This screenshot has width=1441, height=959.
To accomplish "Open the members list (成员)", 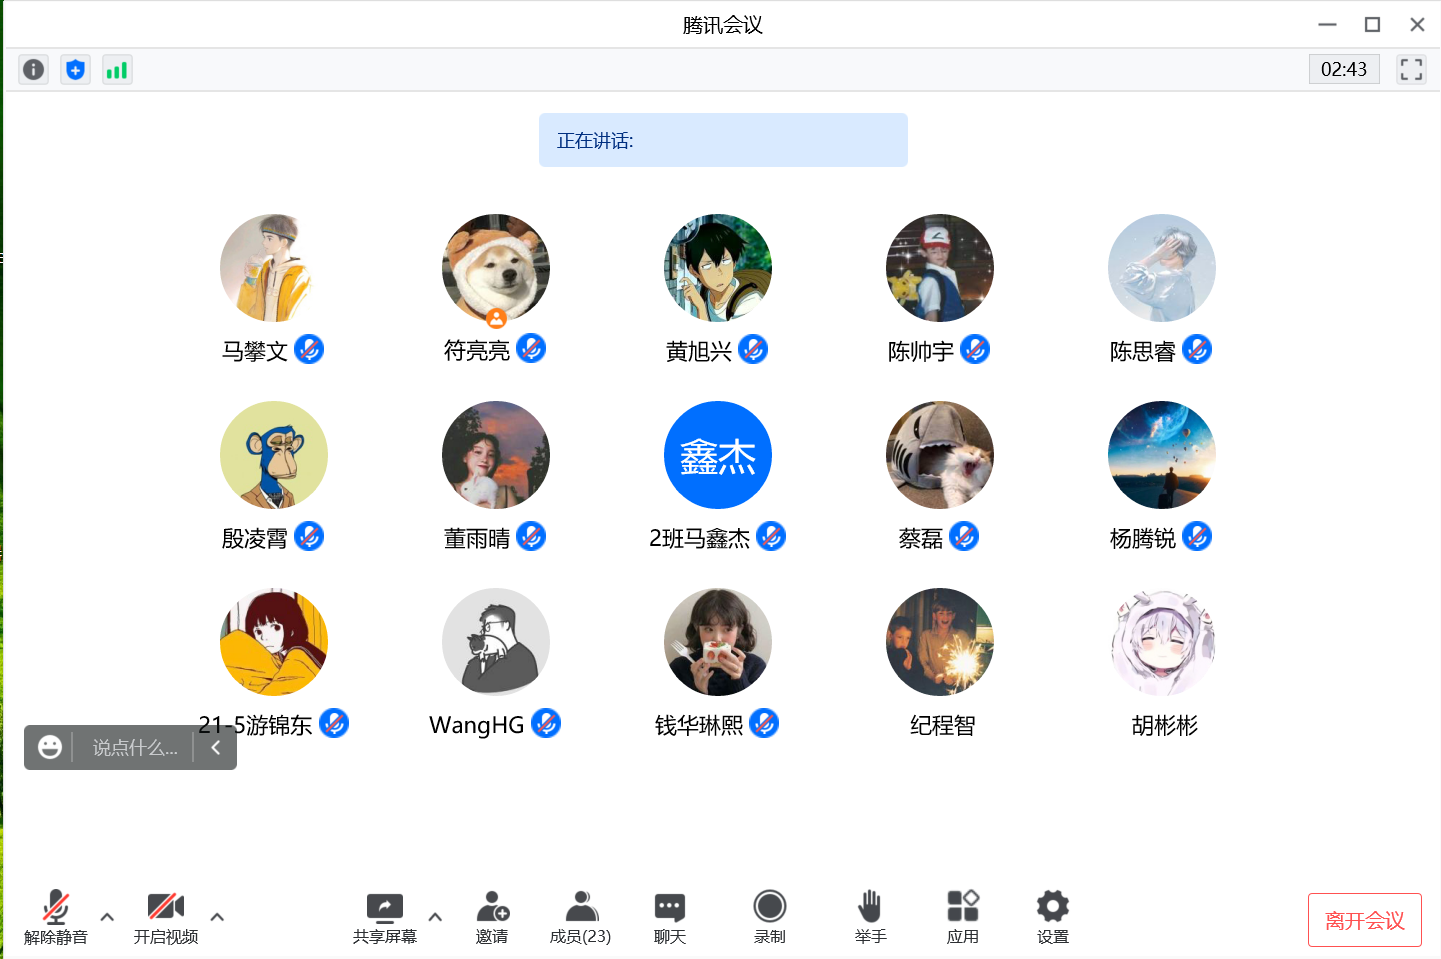I will (580, 916).
